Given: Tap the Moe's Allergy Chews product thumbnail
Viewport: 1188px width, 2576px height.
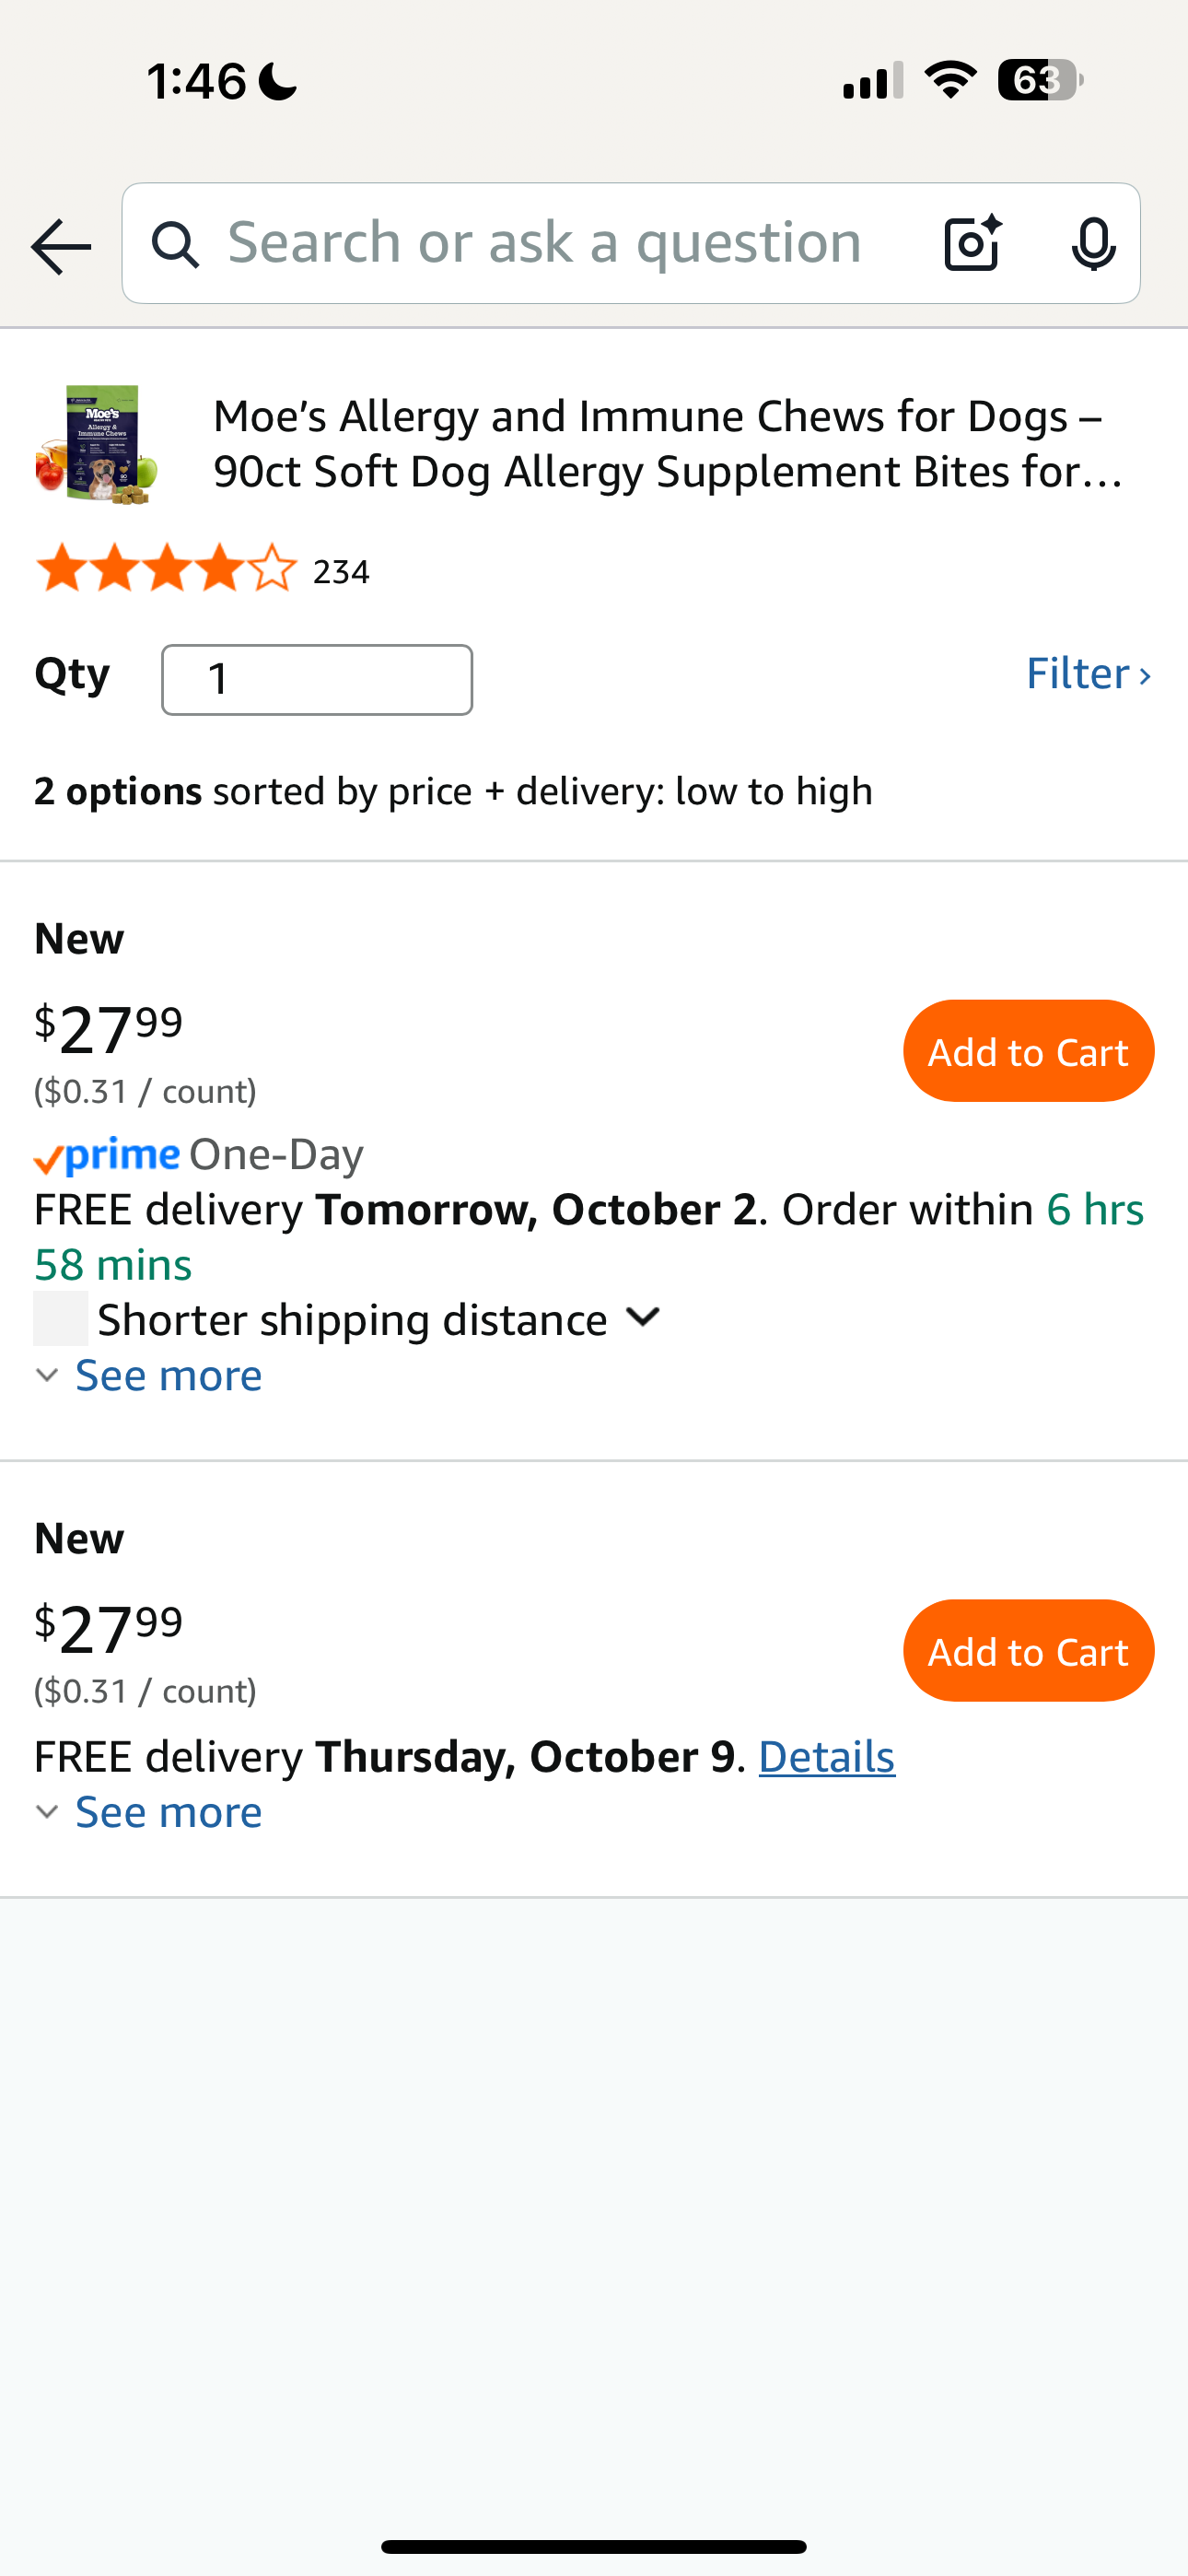Looking at the screenshot, I should [x=98, y=444].
